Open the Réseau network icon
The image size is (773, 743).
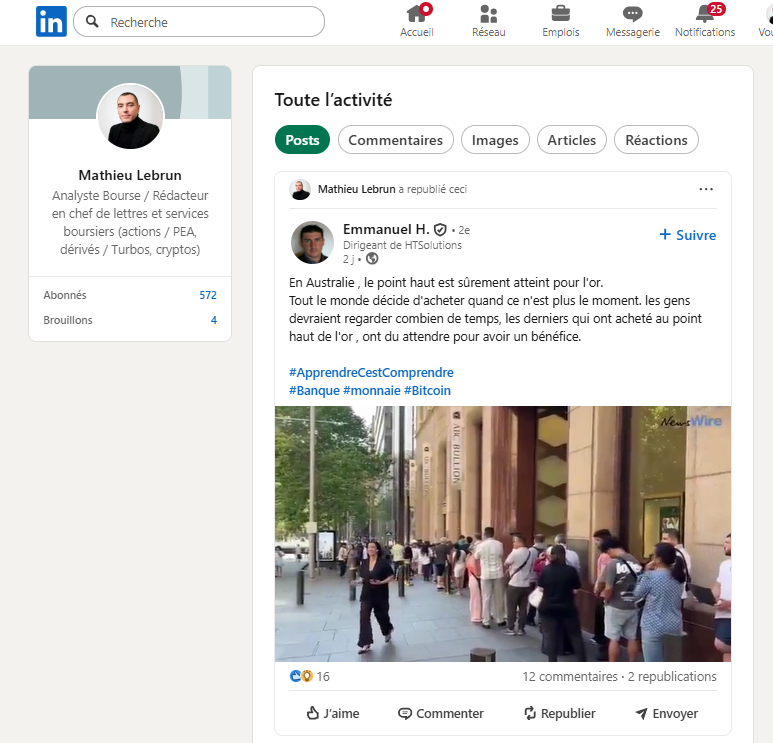(x=488, y=13)
